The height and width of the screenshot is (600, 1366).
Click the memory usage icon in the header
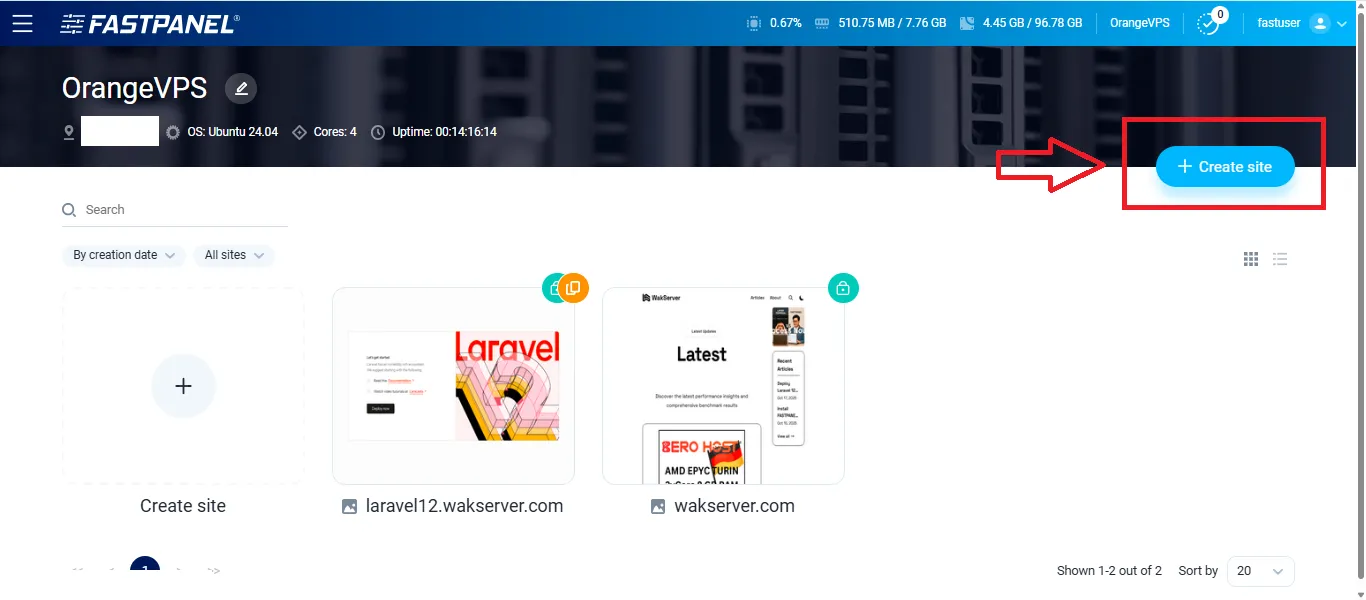point(822,22)
